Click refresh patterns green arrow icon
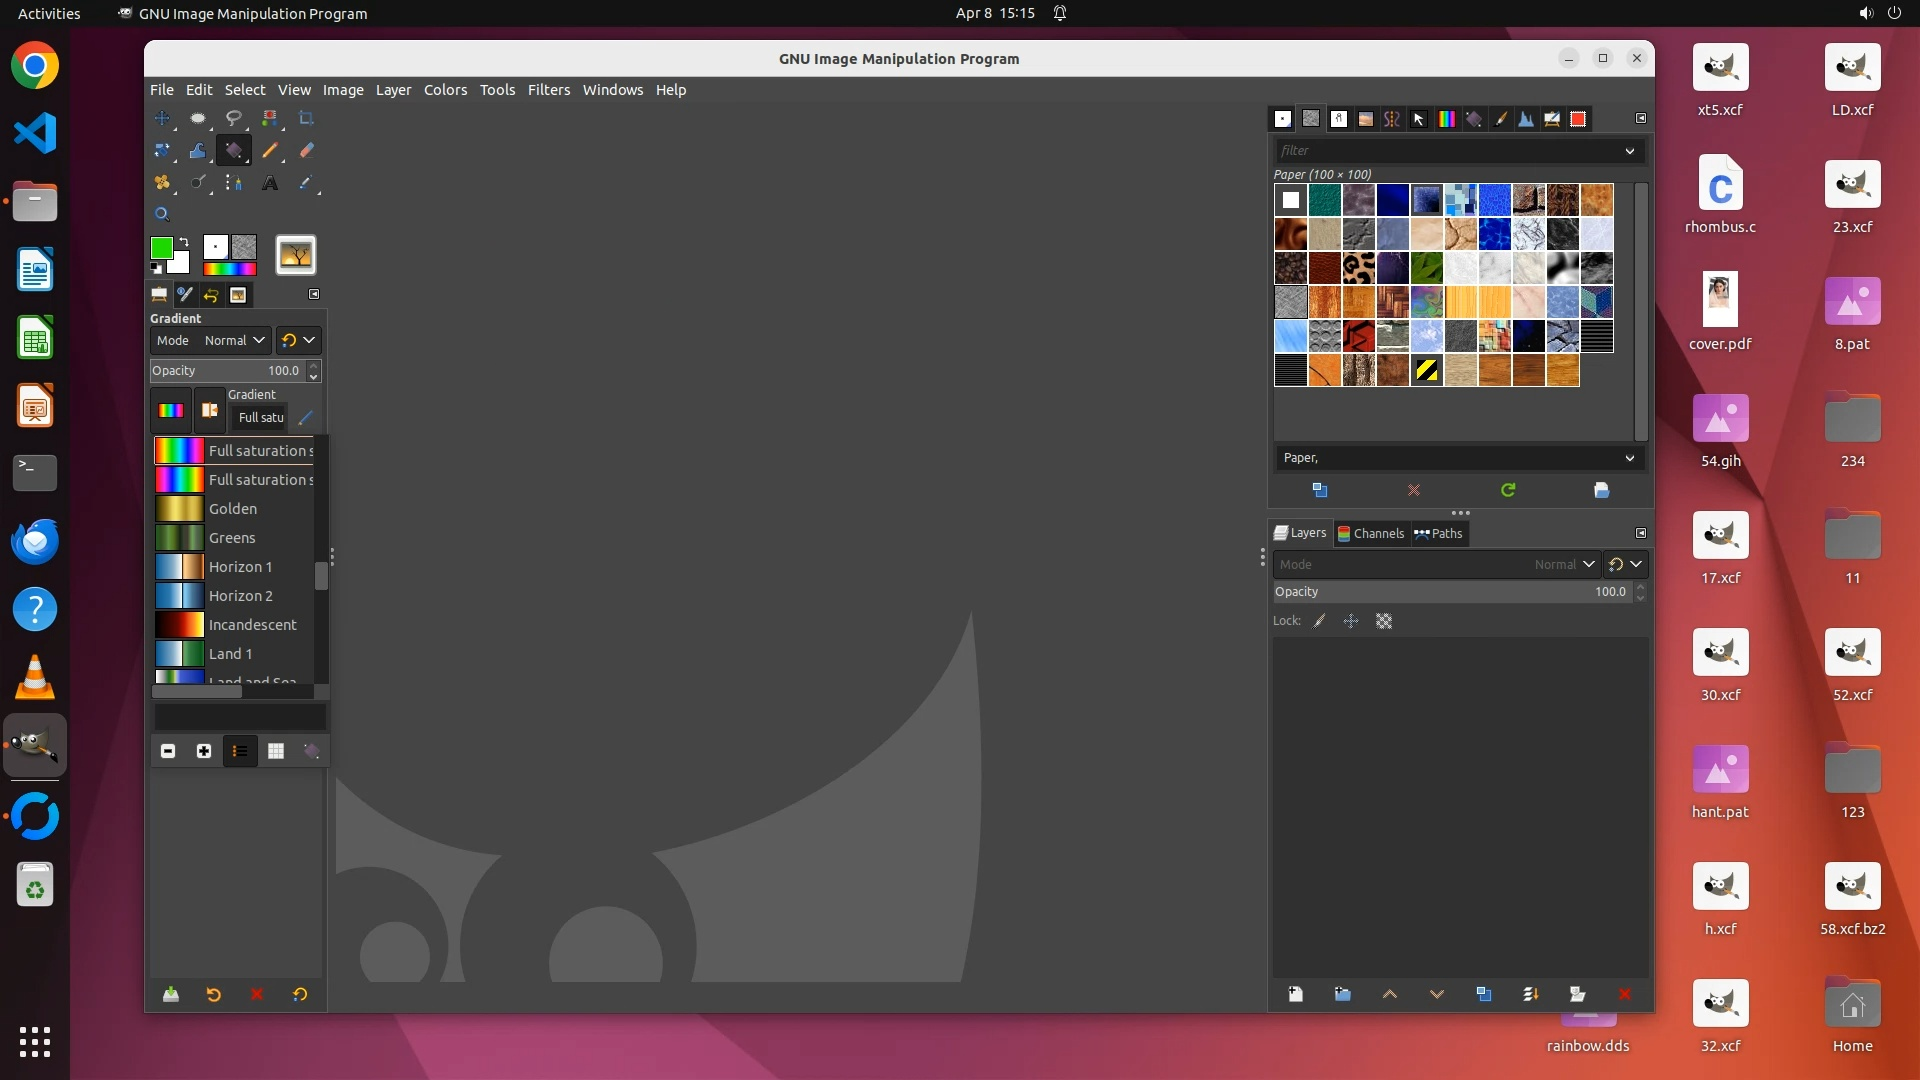This screenshot has width=1920, height=1080. (x=1508, y=490)
